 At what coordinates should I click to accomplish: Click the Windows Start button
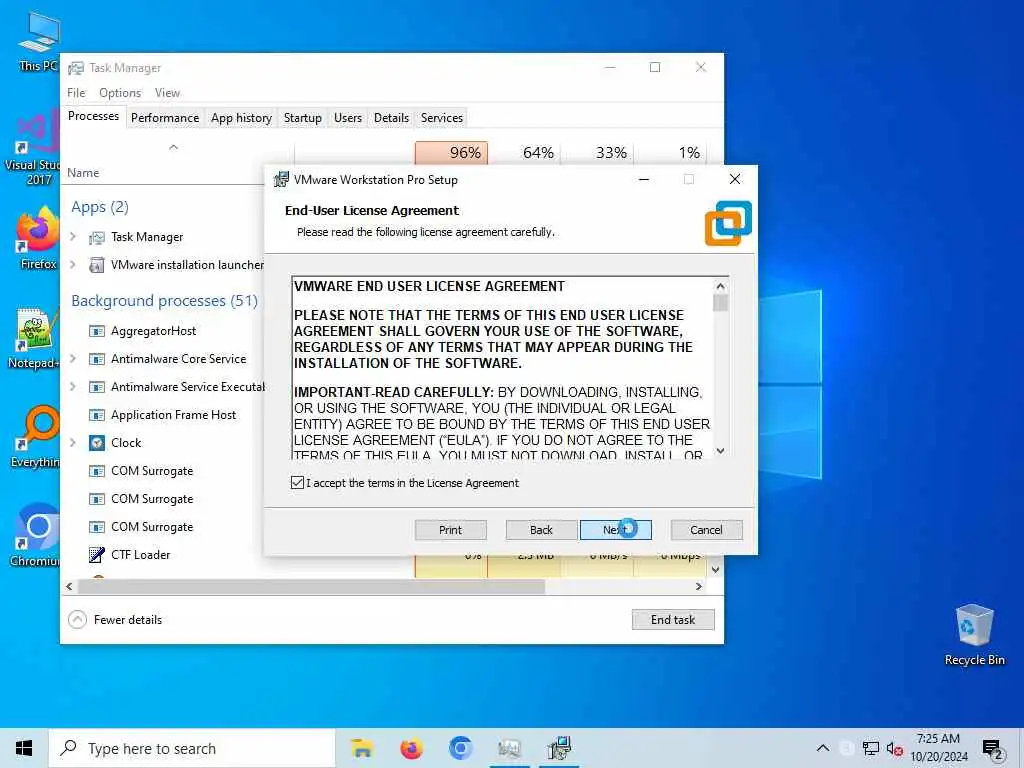24,748
